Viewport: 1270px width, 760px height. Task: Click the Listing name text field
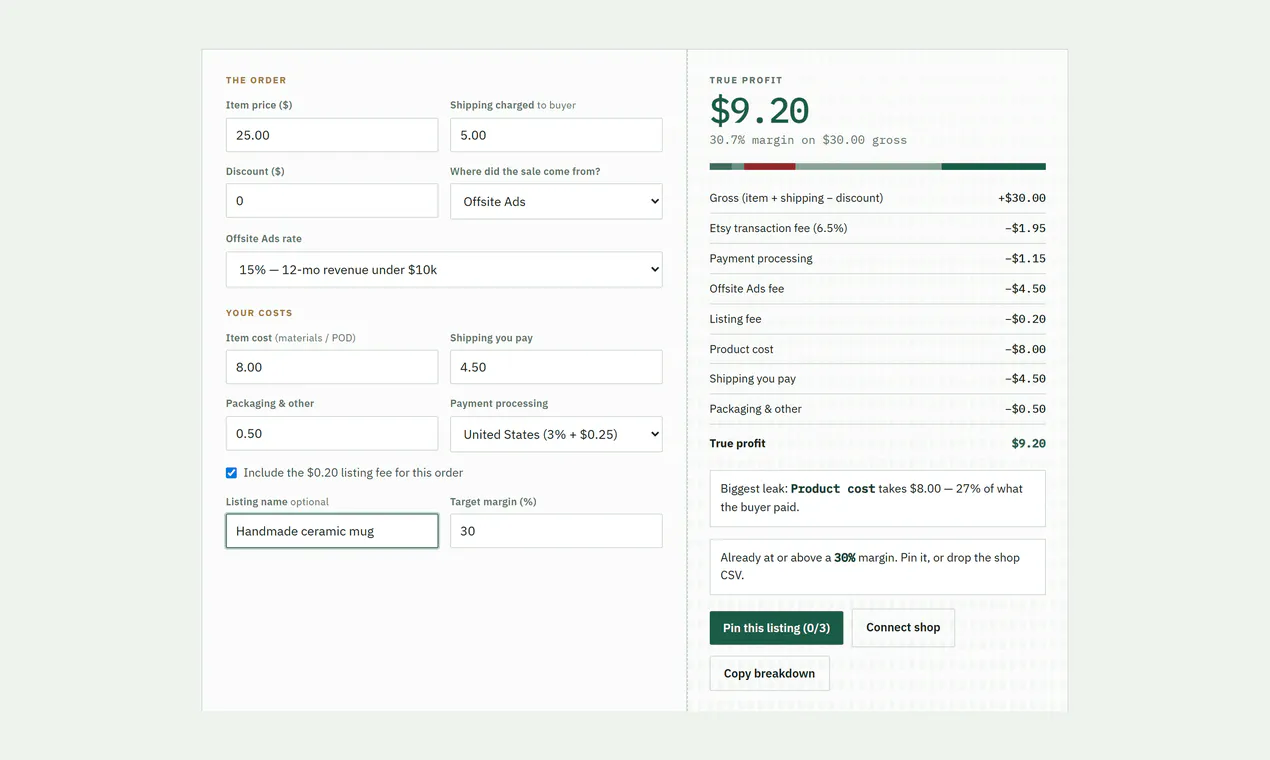coord(332,531)
